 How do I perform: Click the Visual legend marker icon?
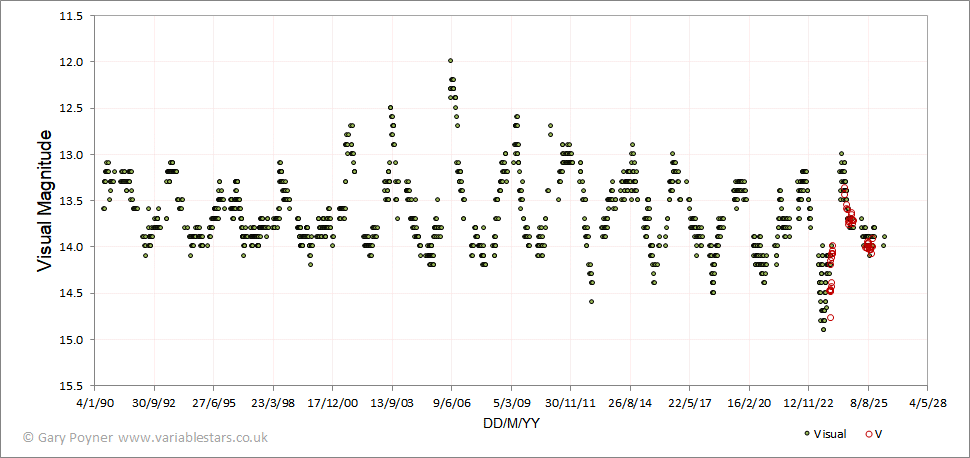point(806,434)
